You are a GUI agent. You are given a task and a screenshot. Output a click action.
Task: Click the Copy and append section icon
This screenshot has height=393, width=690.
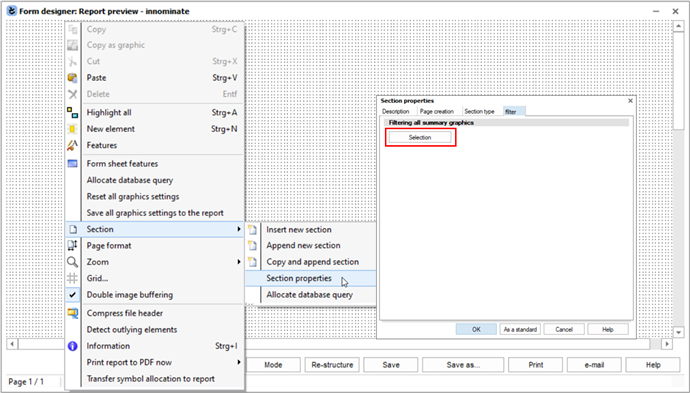[x=252, y=262]
